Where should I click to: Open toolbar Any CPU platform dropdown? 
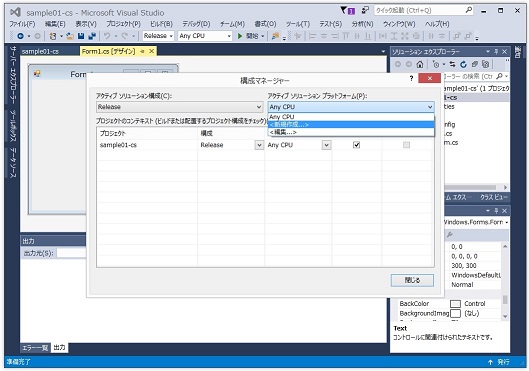(205, 36)
